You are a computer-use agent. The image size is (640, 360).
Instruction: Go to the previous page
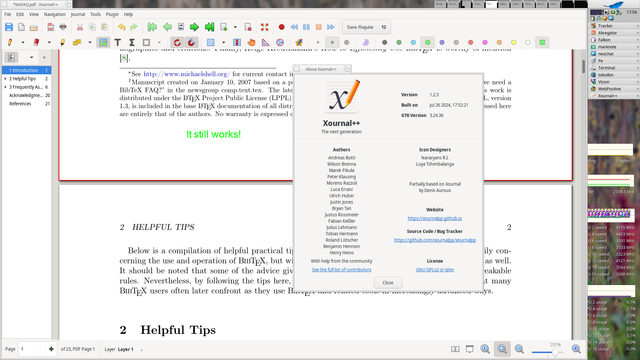(x=167, y=27)
